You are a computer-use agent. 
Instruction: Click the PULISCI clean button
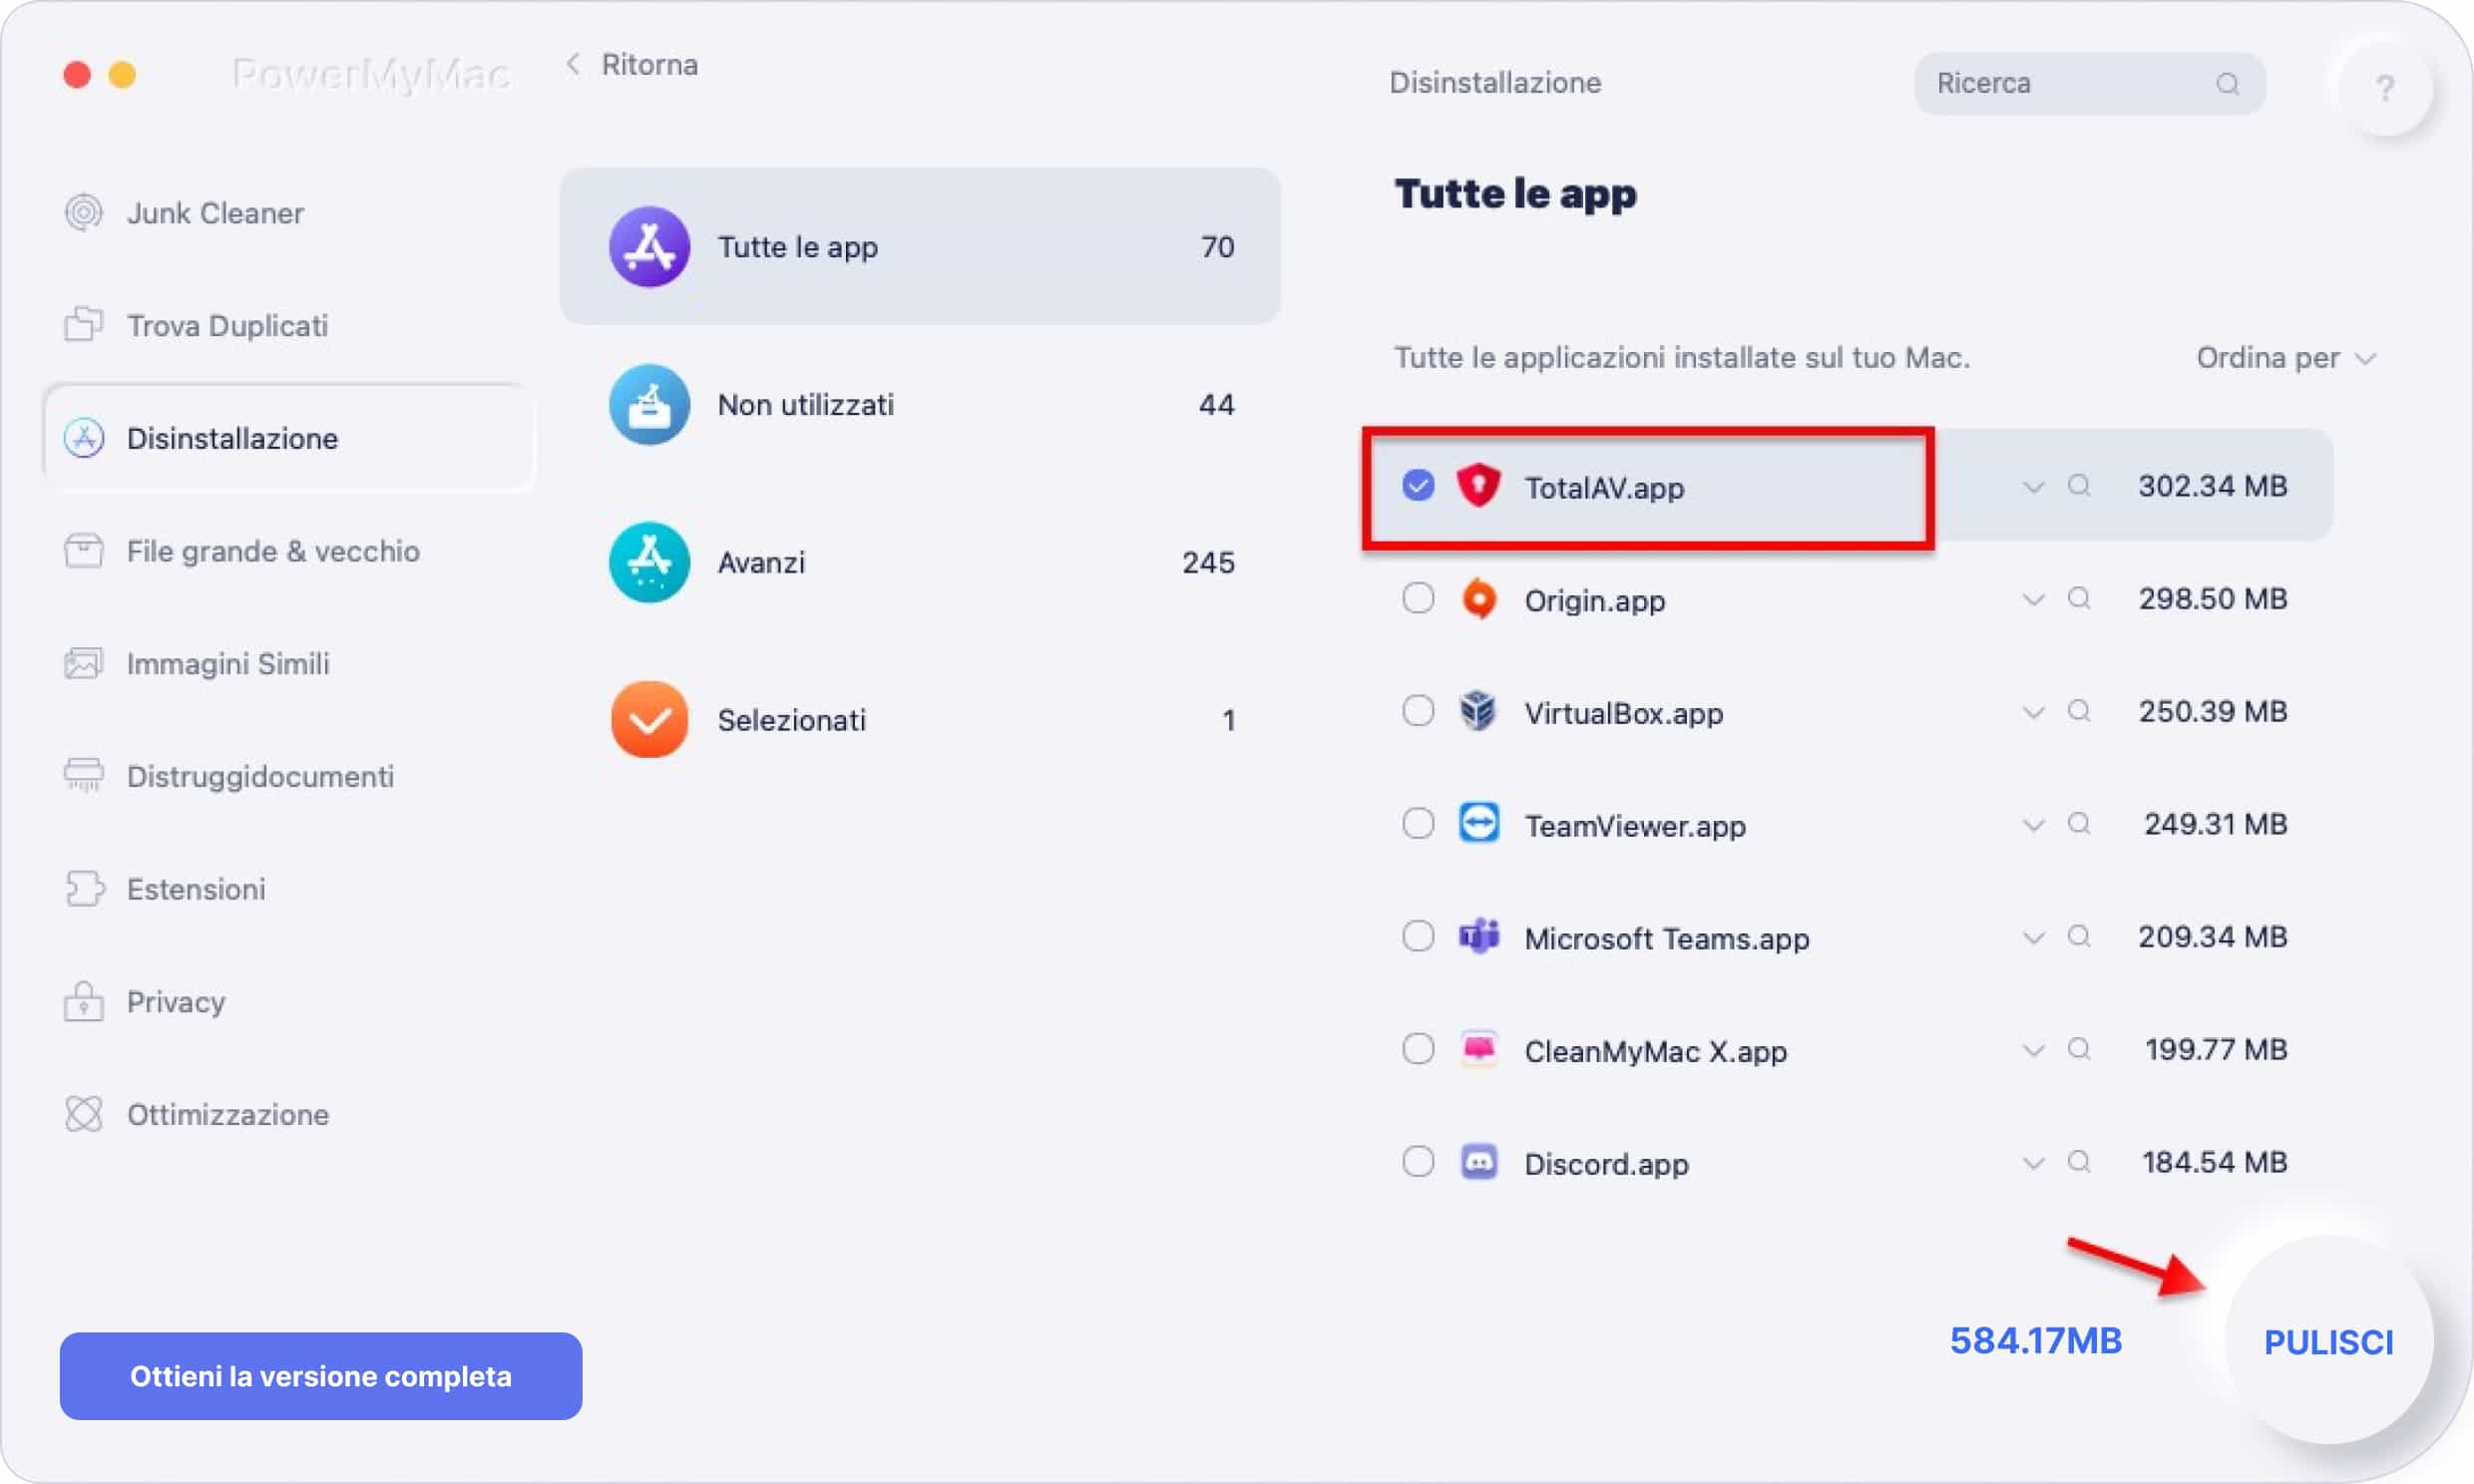pos(2328,1341)
